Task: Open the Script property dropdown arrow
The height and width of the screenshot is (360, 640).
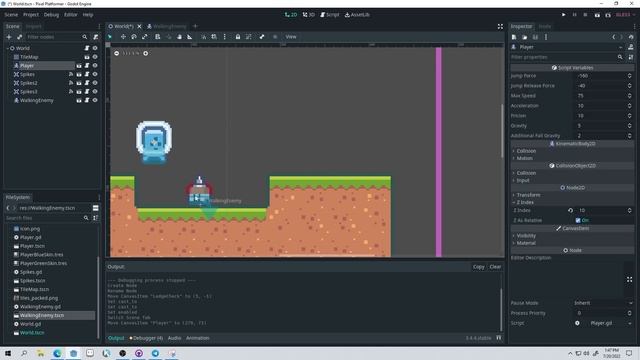Action: pos(630,323)
